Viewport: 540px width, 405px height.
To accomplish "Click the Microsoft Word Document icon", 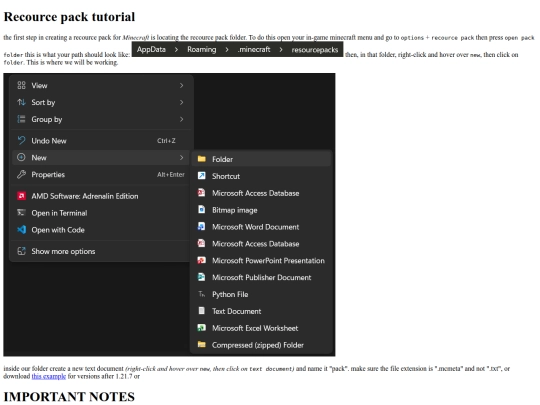I will tap(201, 226).
